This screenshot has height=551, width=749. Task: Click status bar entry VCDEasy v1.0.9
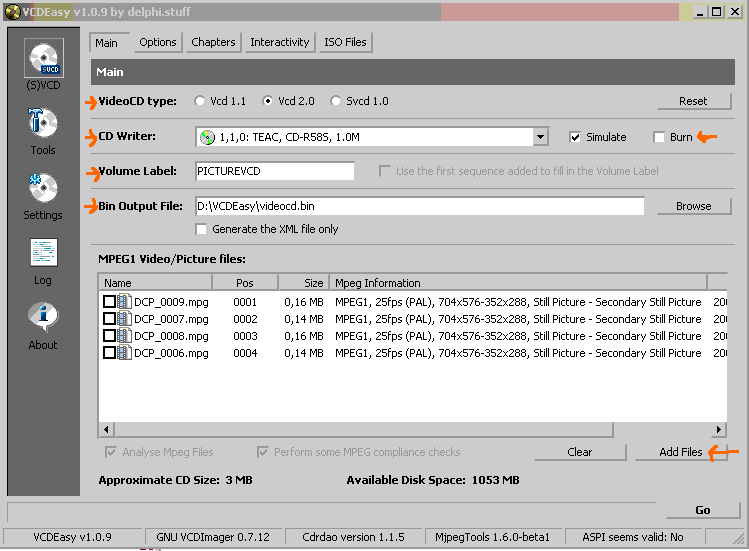click(72, 537)
